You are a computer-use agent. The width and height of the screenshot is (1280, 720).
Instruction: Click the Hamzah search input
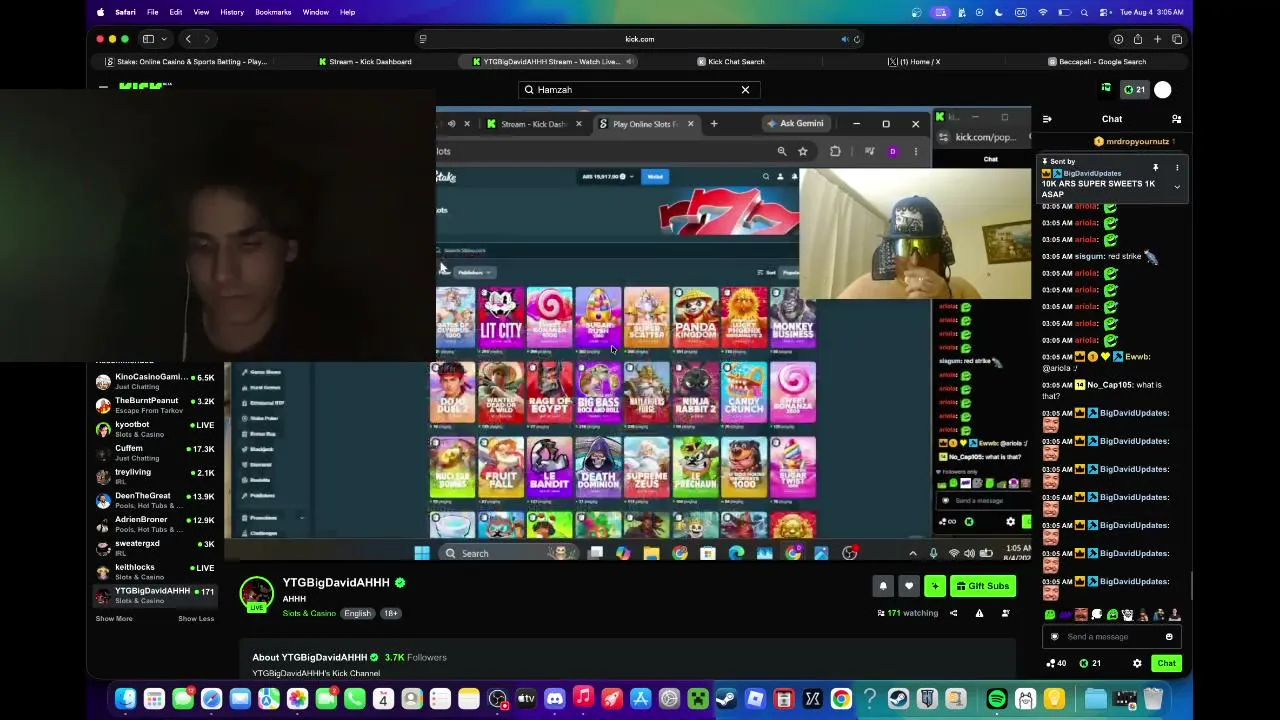(x=637, y=90)
